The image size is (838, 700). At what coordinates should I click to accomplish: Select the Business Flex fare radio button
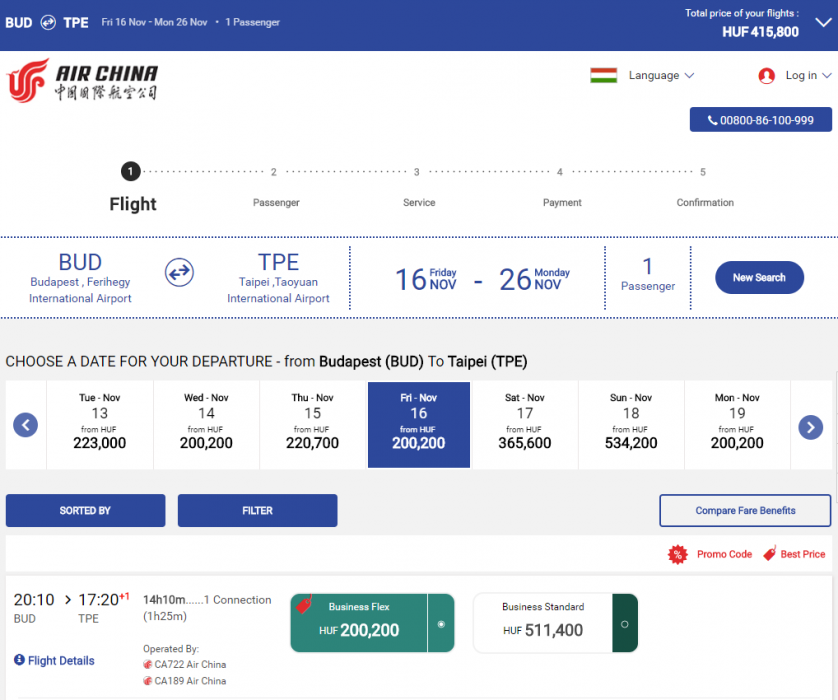(x=441, y=624)
